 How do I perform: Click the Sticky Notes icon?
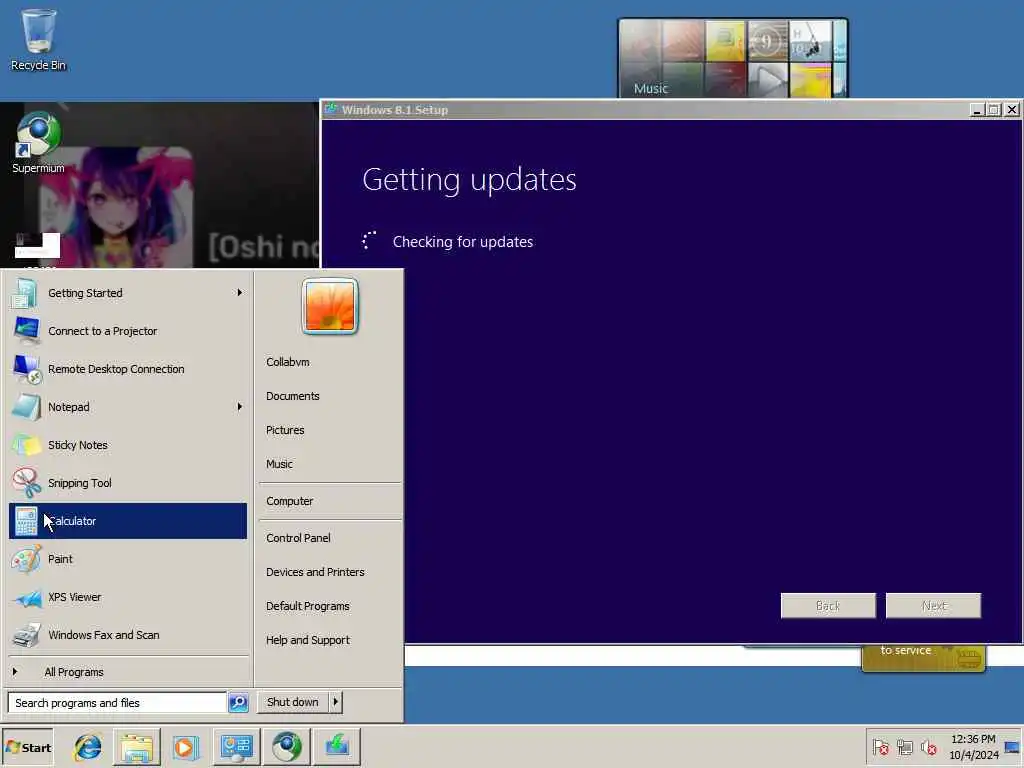pyautogui.click(x=26, y=445)
